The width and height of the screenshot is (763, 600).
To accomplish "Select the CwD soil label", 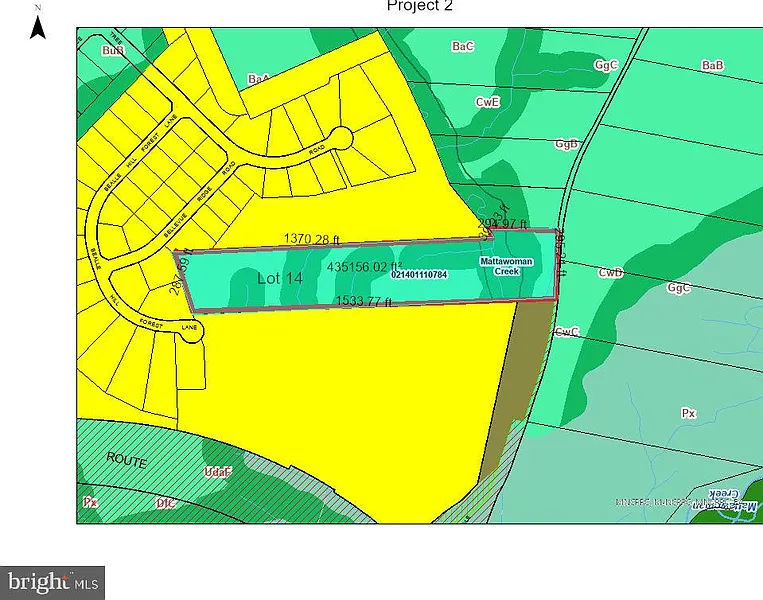I will [610, 272].
